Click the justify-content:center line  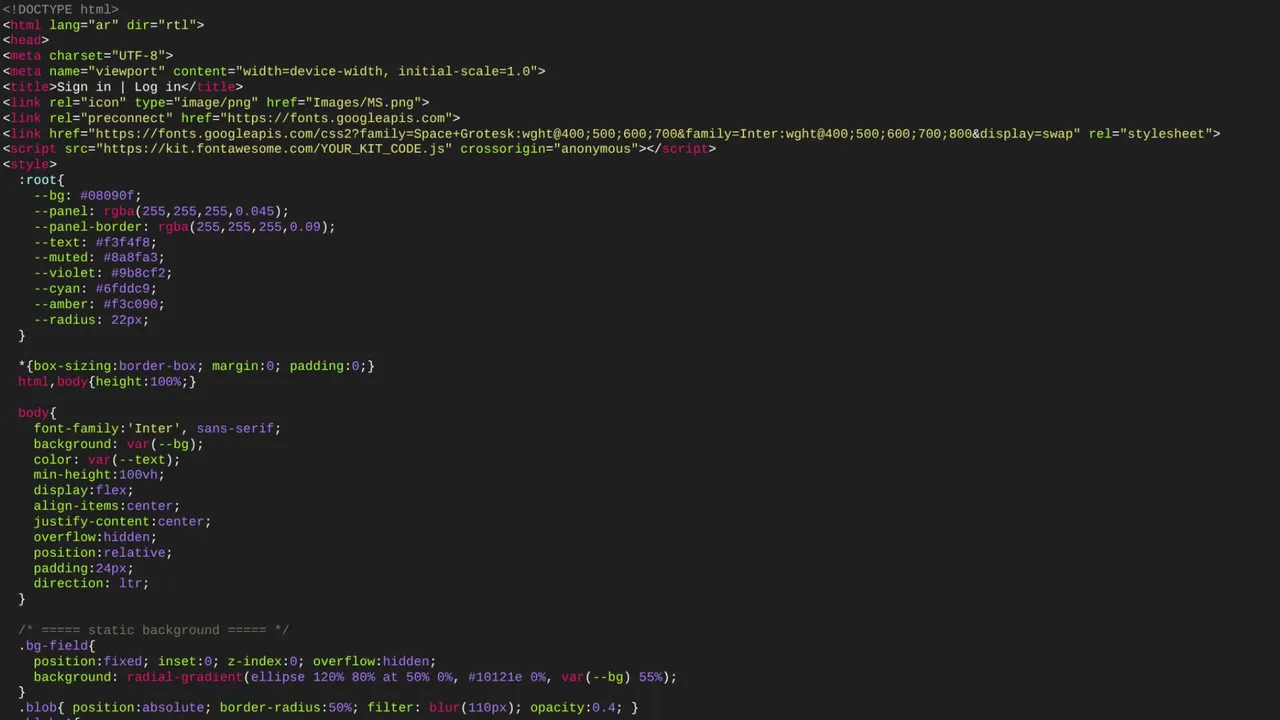coord(122,522)
